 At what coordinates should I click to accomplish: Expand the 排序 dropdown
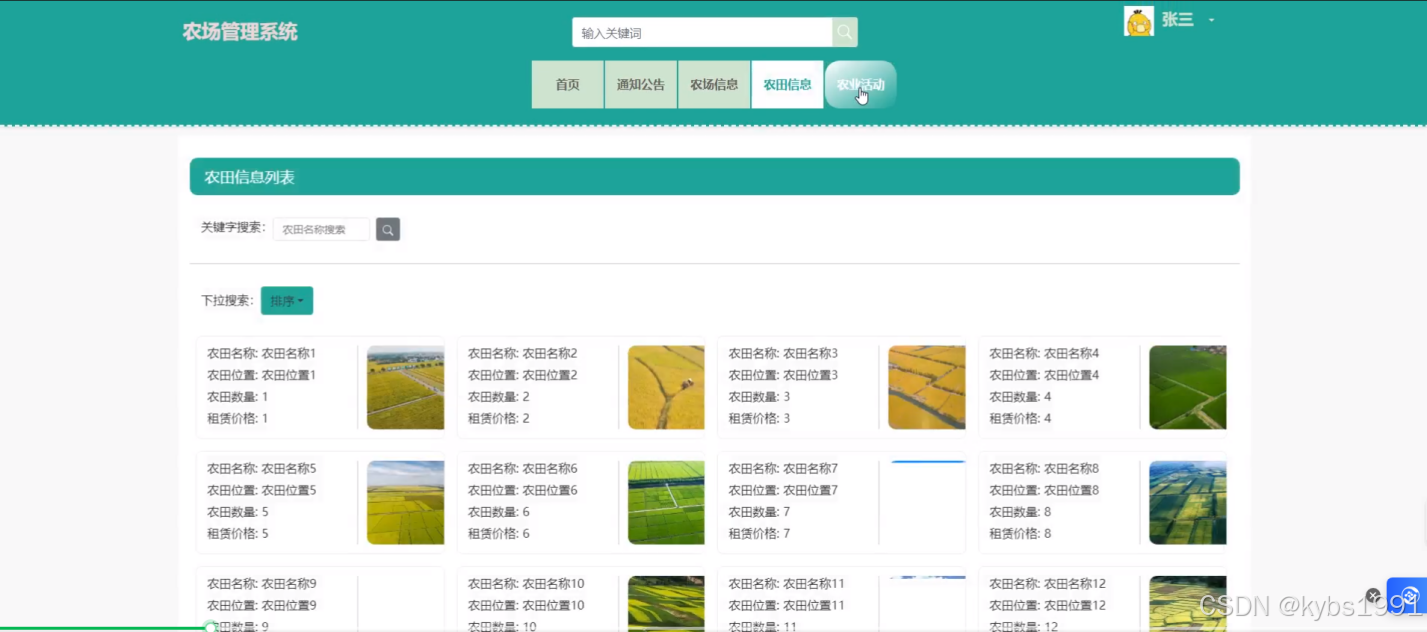point(287,301)
